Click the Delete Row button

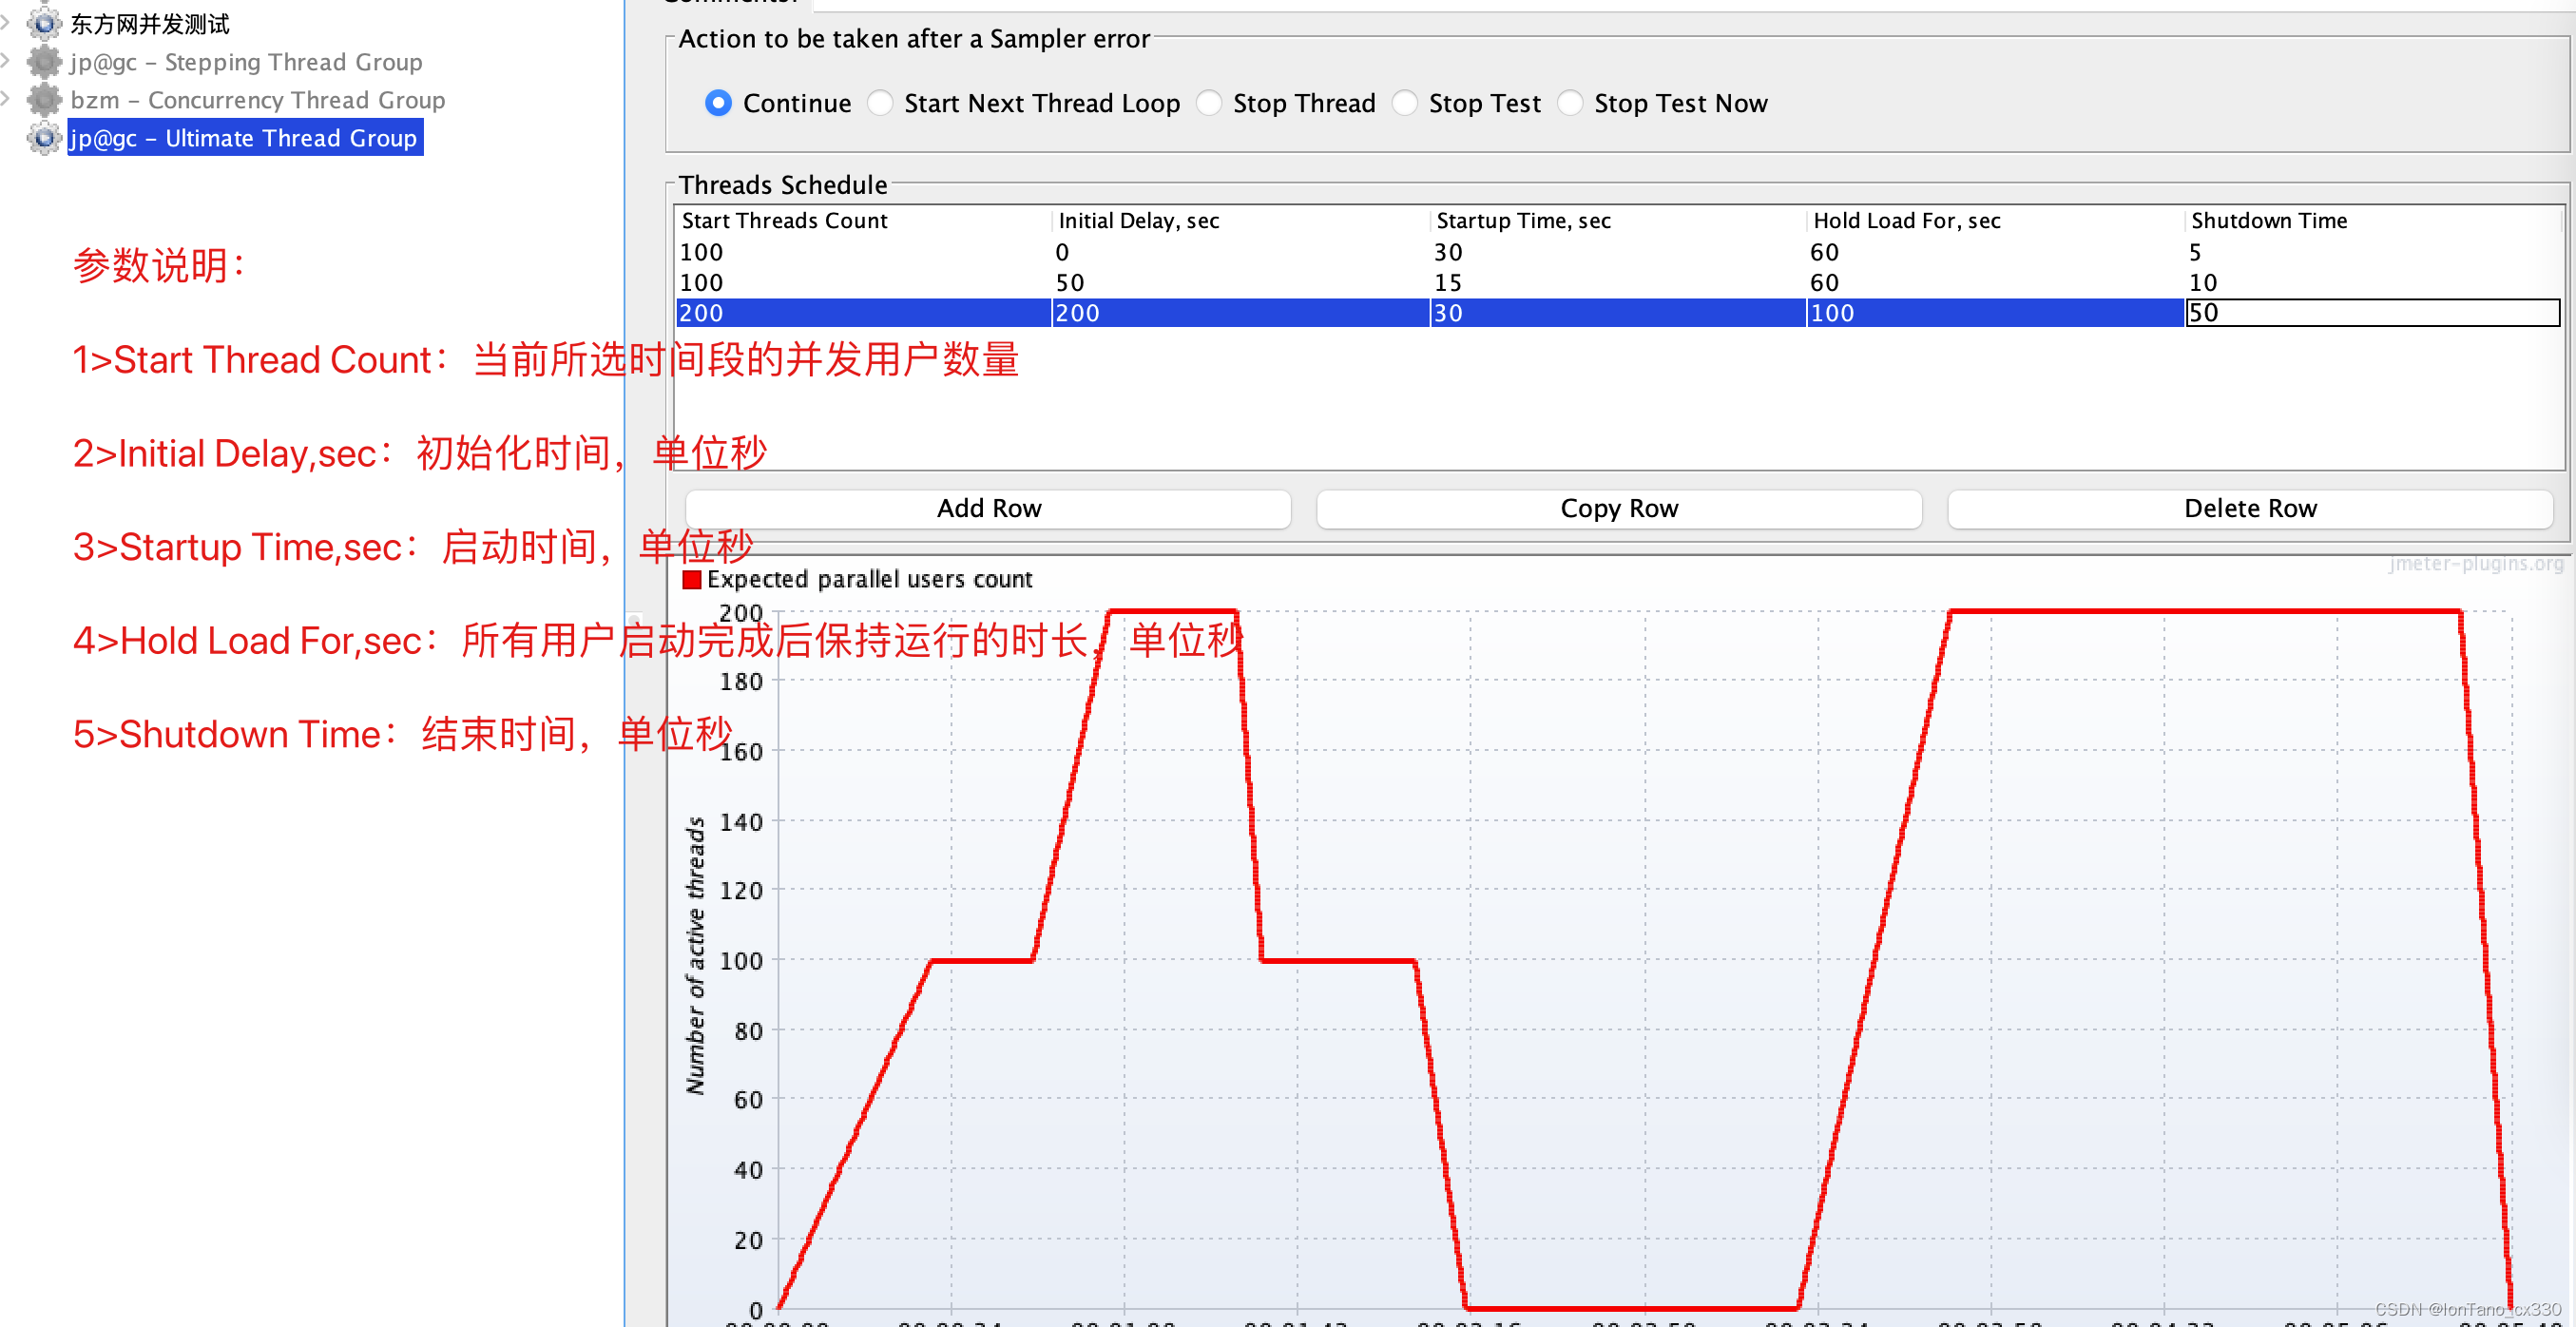click(2250, 508)
